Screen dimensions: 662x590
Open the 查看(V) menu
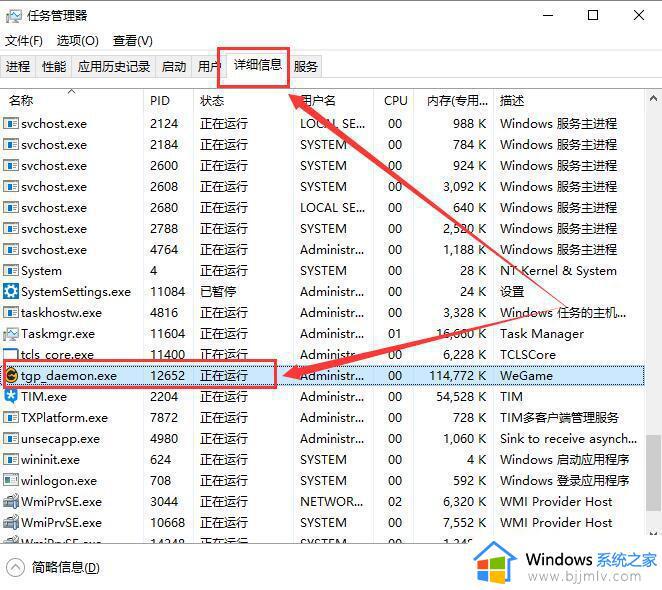(133, 41)
